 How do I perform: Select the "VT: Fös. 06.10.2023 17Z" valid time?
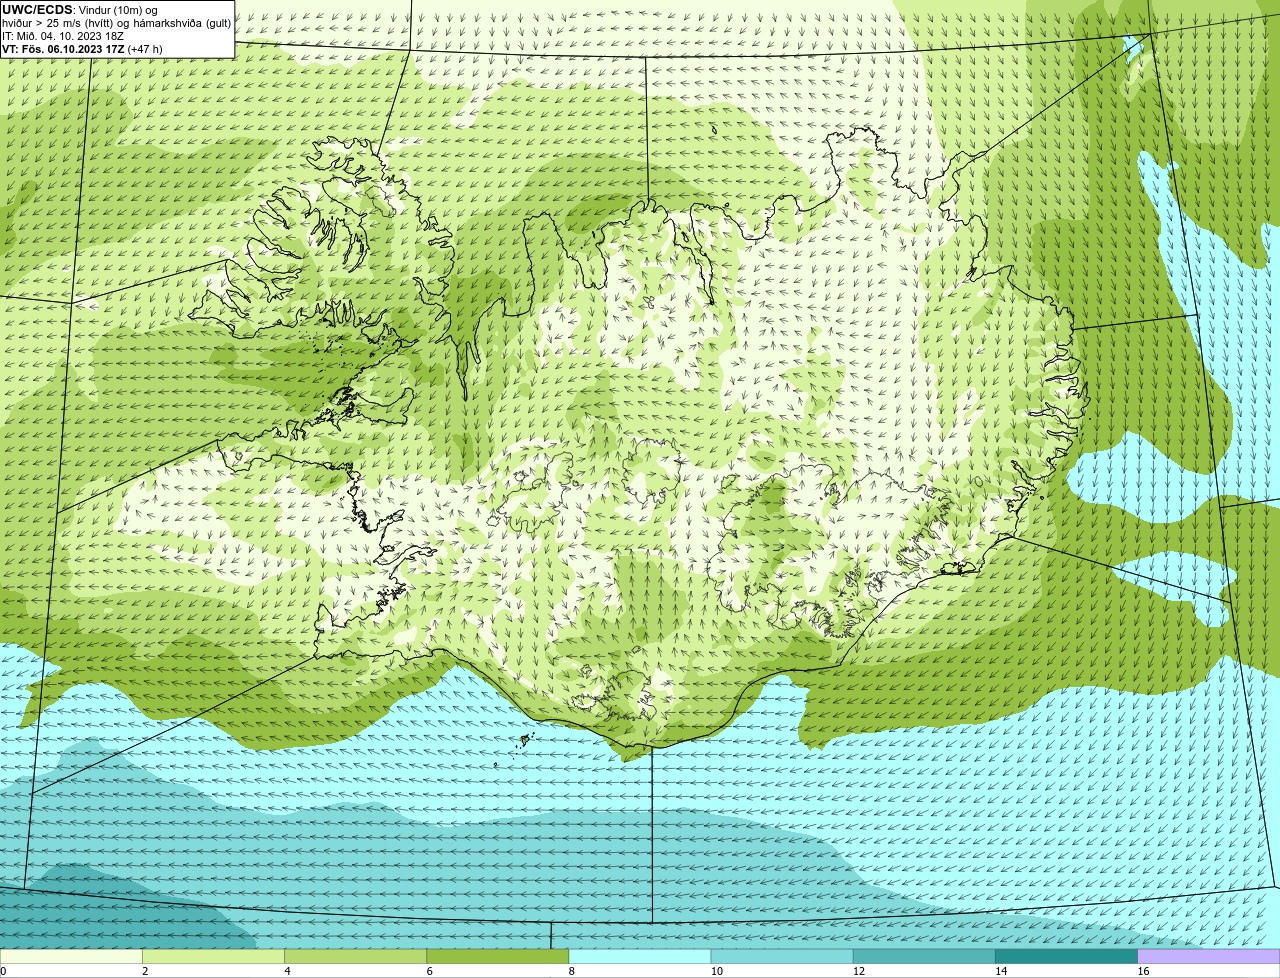pos(63,49)
